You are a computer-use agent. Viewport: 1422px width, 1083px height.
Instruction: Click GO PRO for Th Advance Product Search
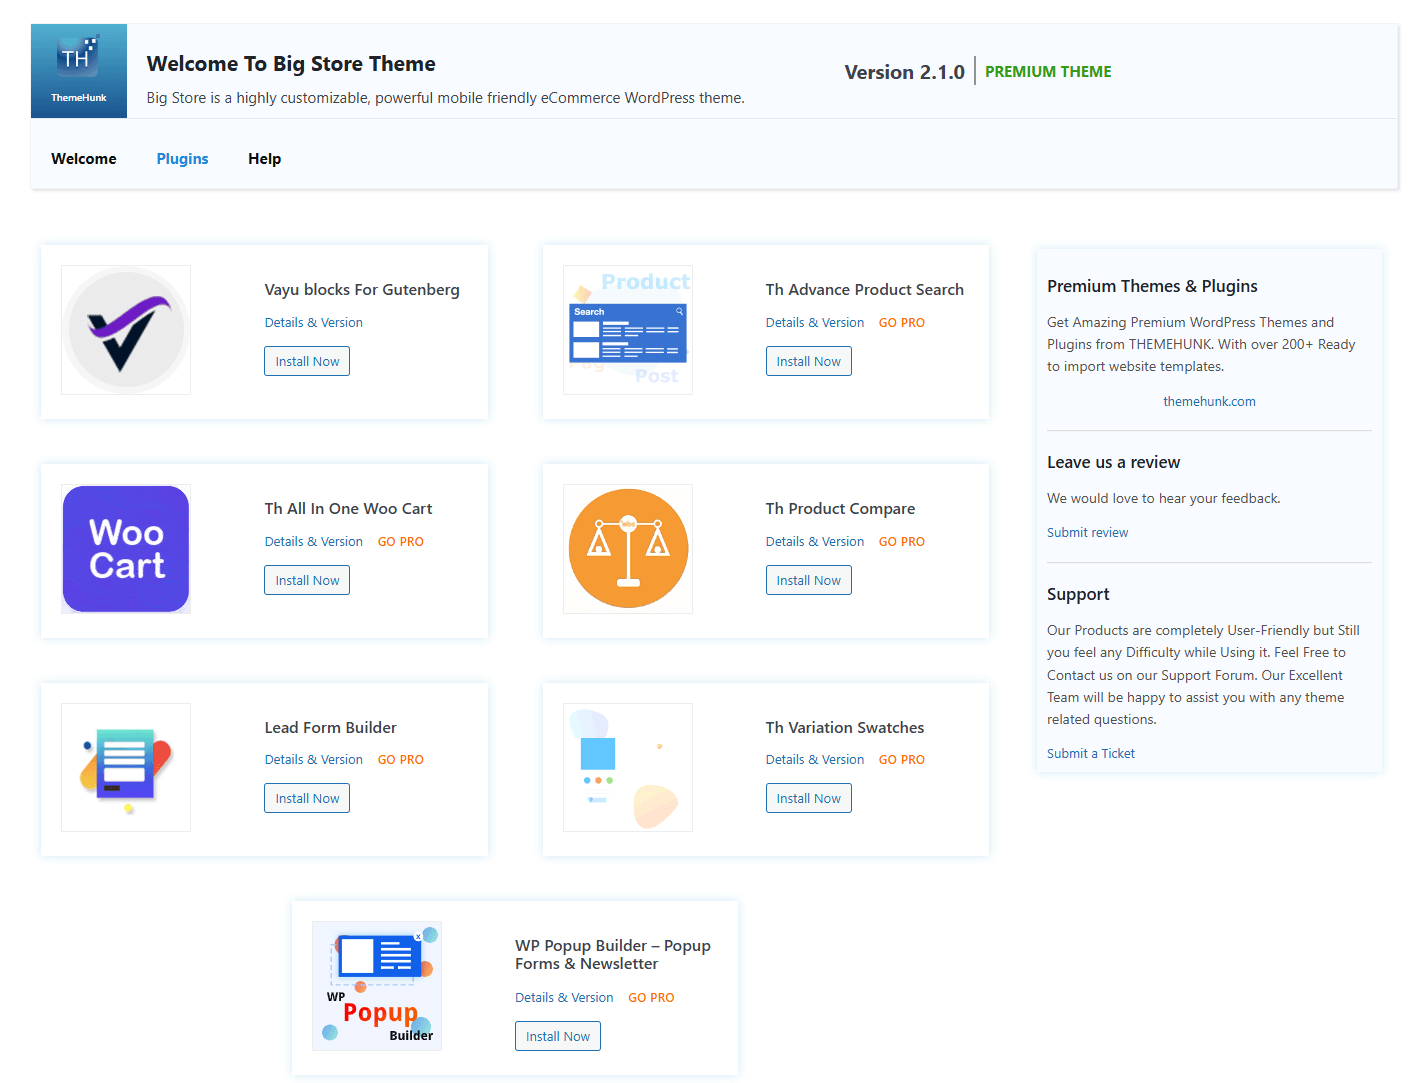[x=902, y=323]
